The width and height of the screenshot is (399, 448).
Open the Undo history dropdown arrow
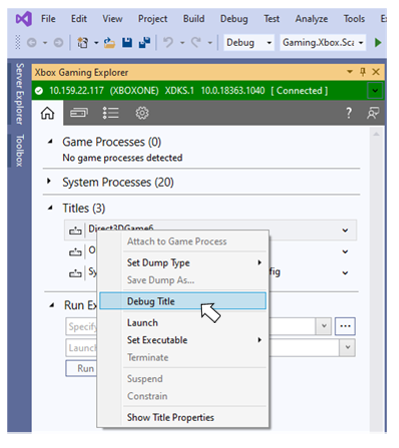pos(182,43)
